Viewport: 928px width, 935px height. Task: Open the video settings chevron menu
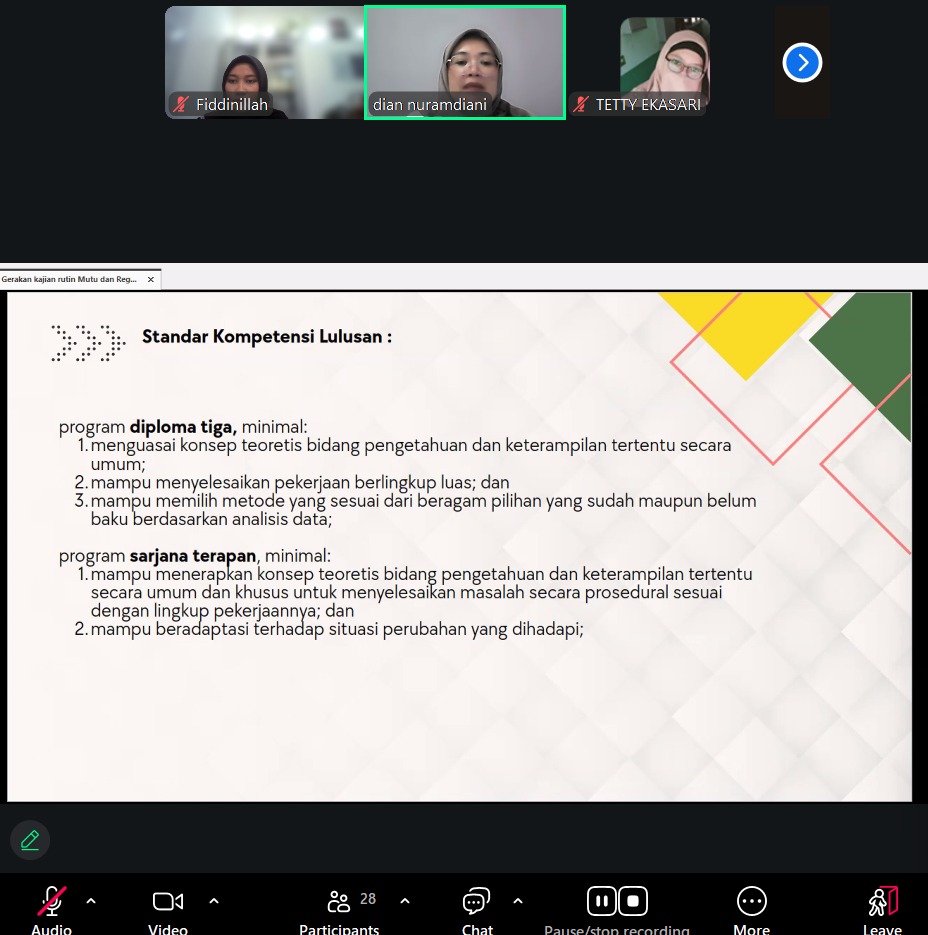pos(214,901)
